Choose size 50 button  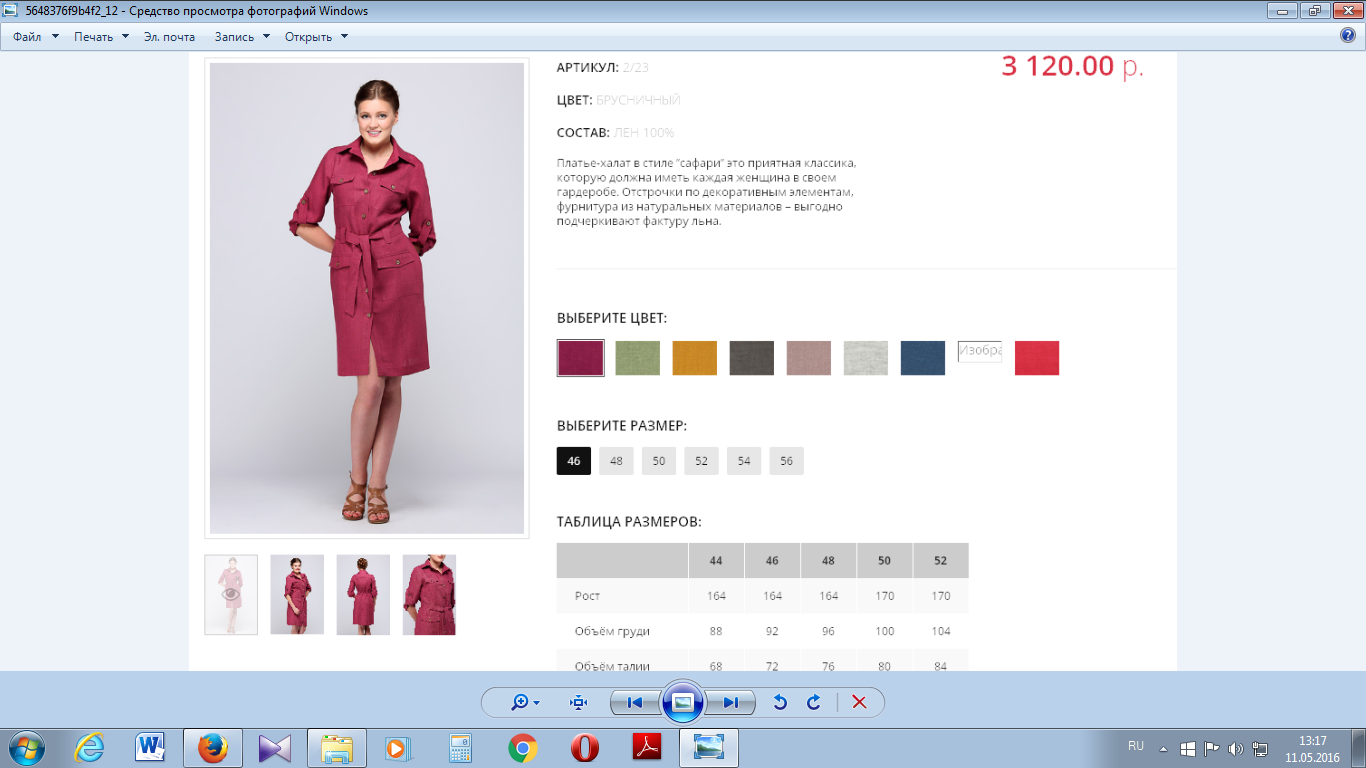click(x=659, y=461)
